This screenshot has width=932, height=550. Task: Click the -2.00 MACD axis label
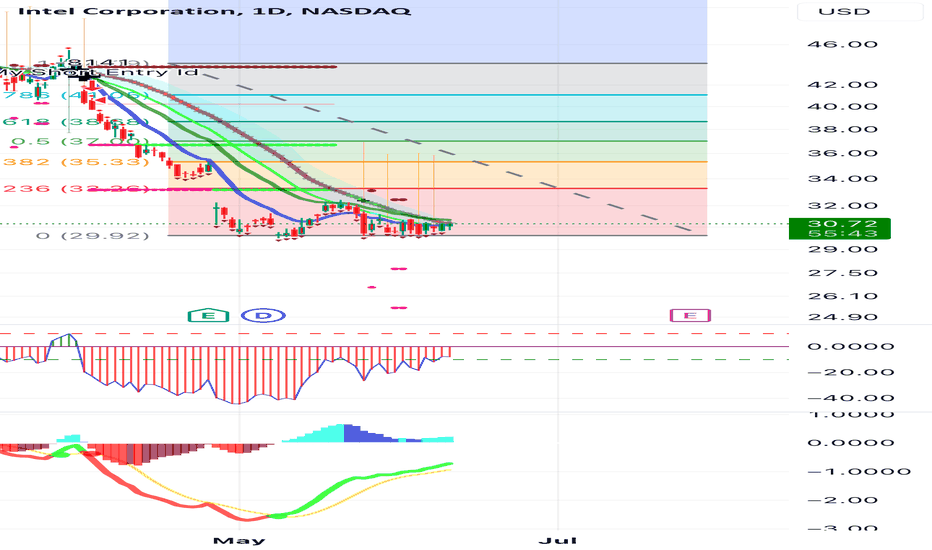(x=842, y=500)
